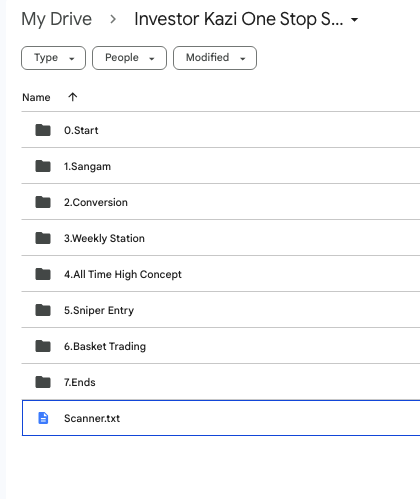Click the 4.All Time High Concept folder icon
420x499 pixels.
pyautogui.click(x=43, y=274)
